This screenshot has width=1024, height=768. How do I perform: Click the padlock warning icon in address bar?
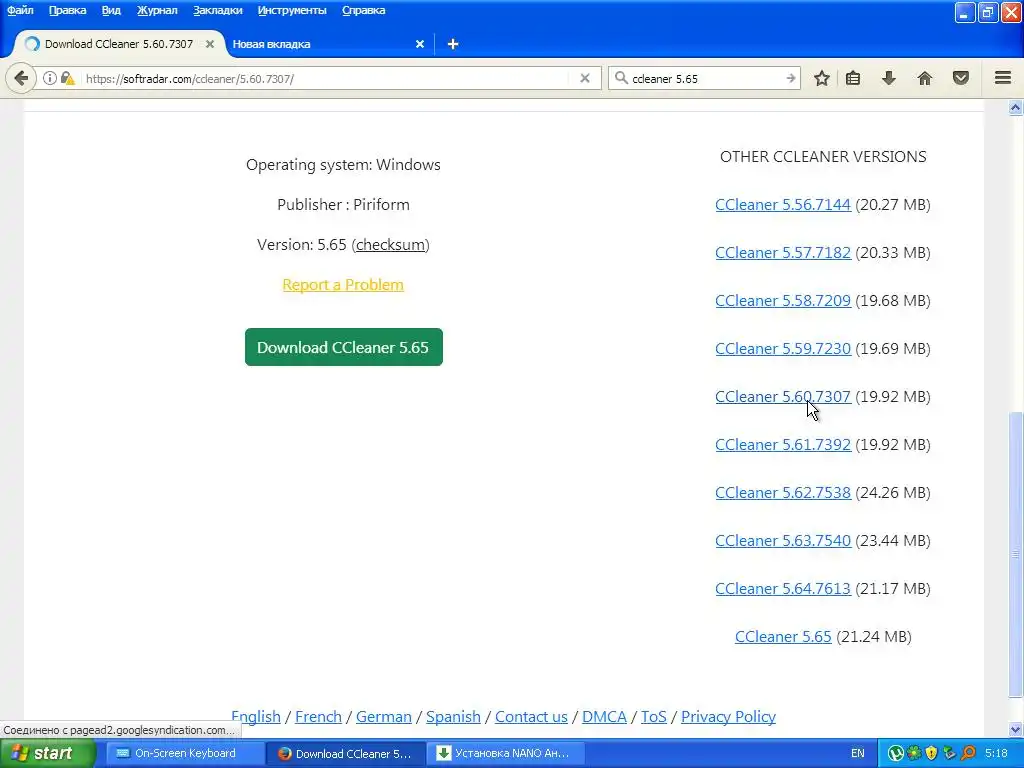click(67, 78)
